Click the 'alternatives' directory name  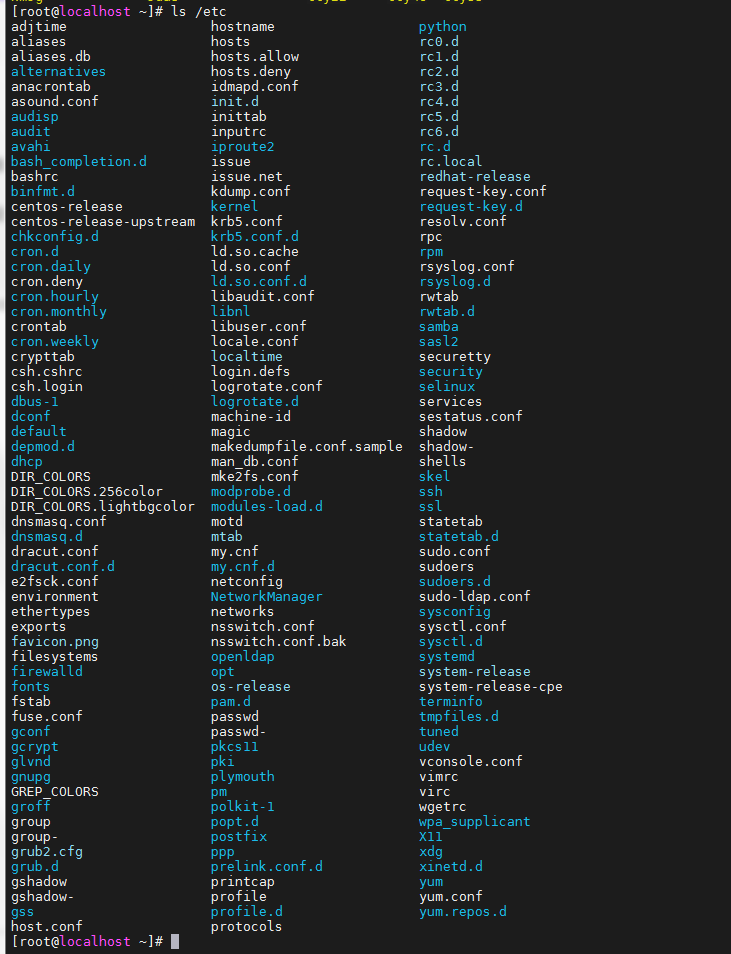(x=58, y=72)
